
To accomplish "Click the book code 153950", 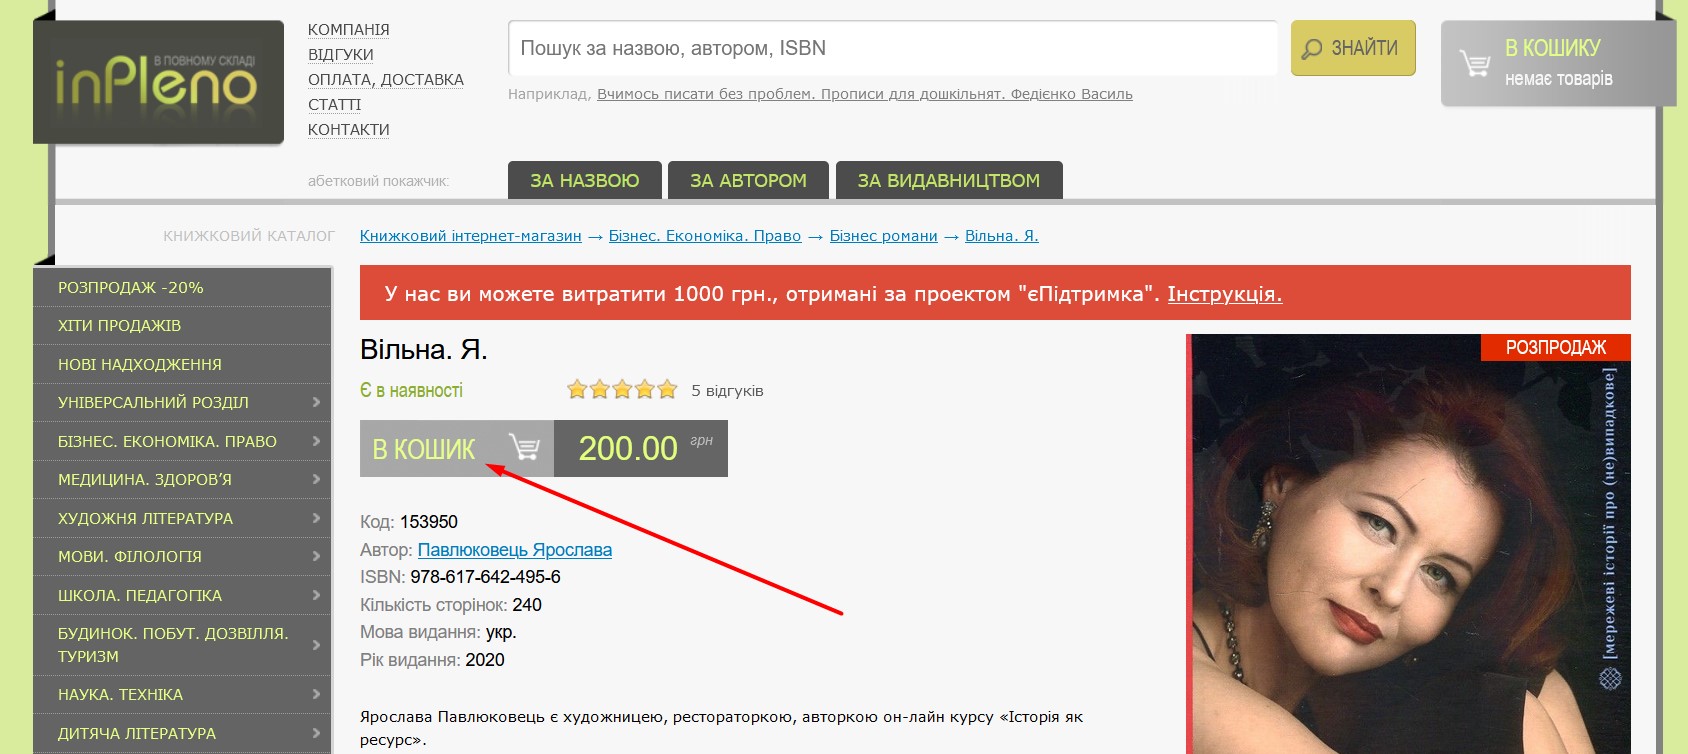I will pos(429,522).
